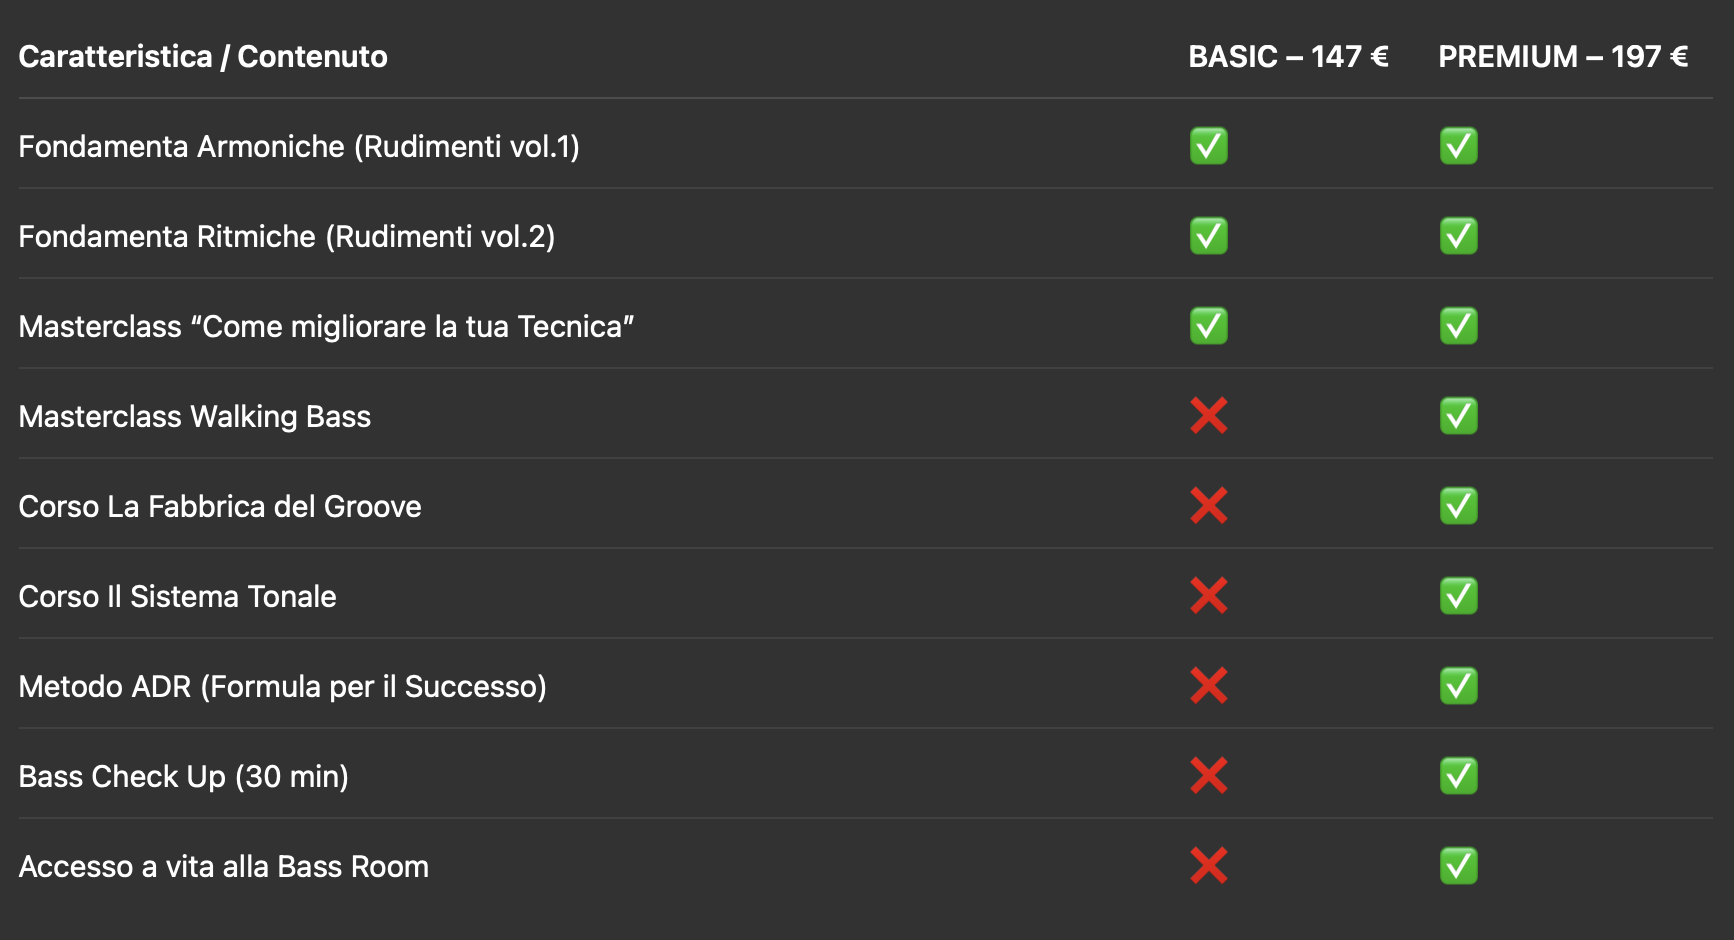The image size is (1734, 940).
Task: Click the PREMIUM – 197 € column header
Action: coord(1563,57)
